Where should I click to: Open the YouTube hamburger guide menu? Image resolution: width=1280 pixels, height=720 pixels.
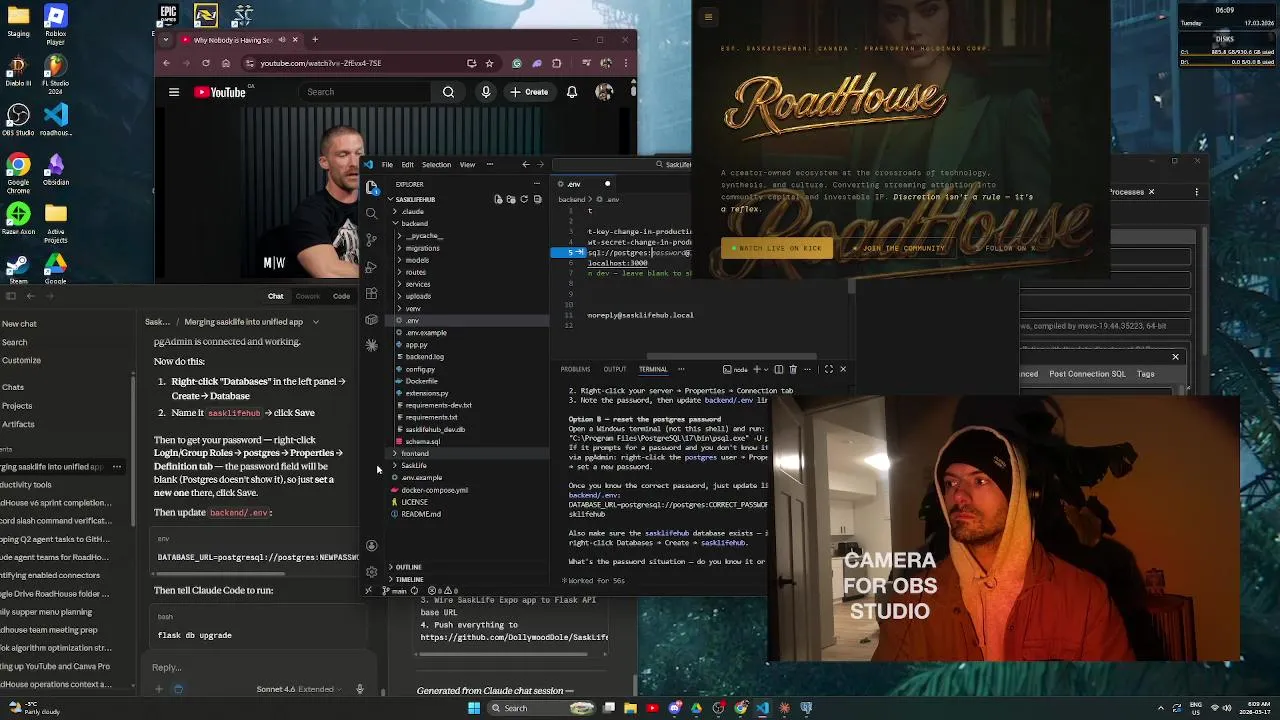(x=174, y=92)
